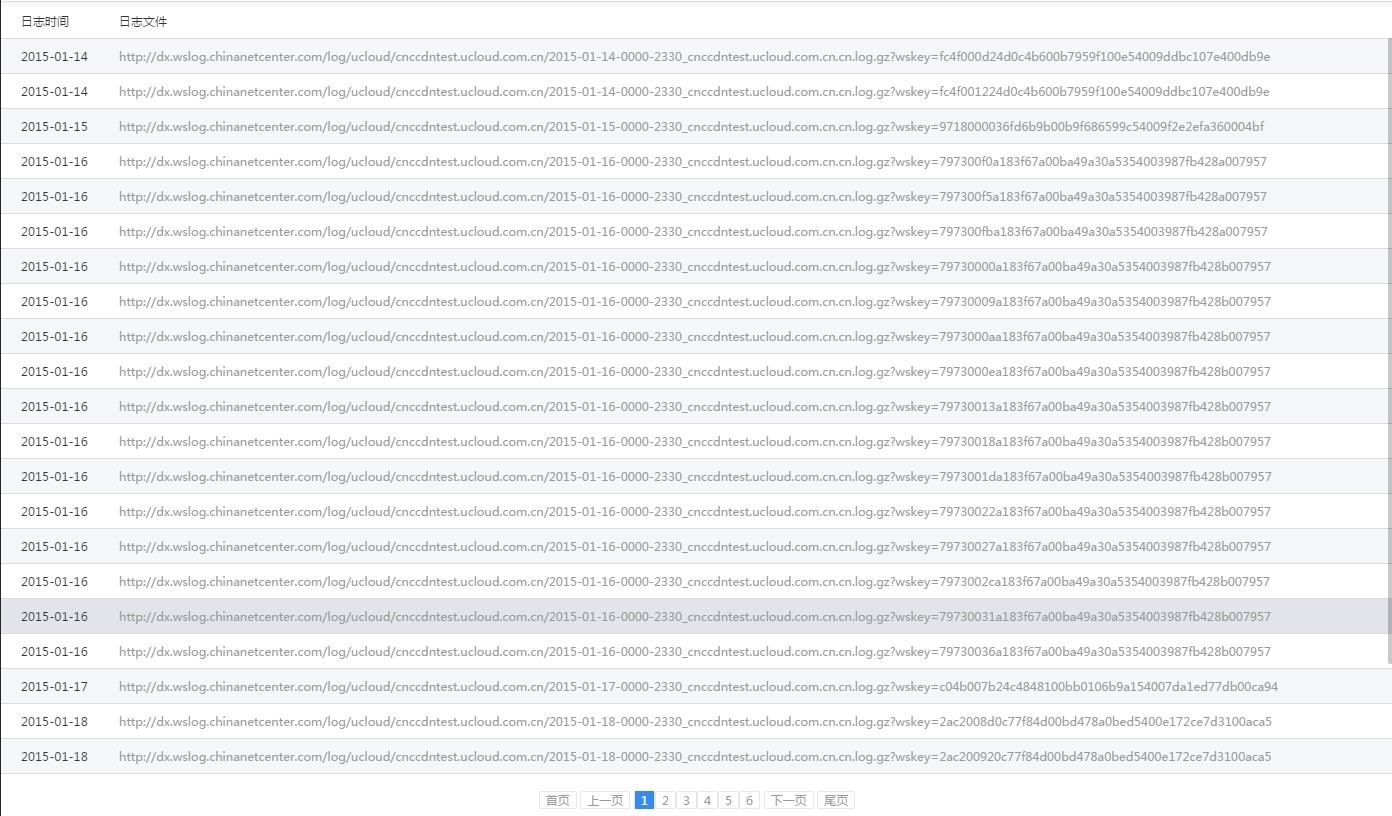Image resolution: width=1392 pixels, height=816 pixels.
Task: Open log link with wskey starting 7973000ea
Action: 695,372
